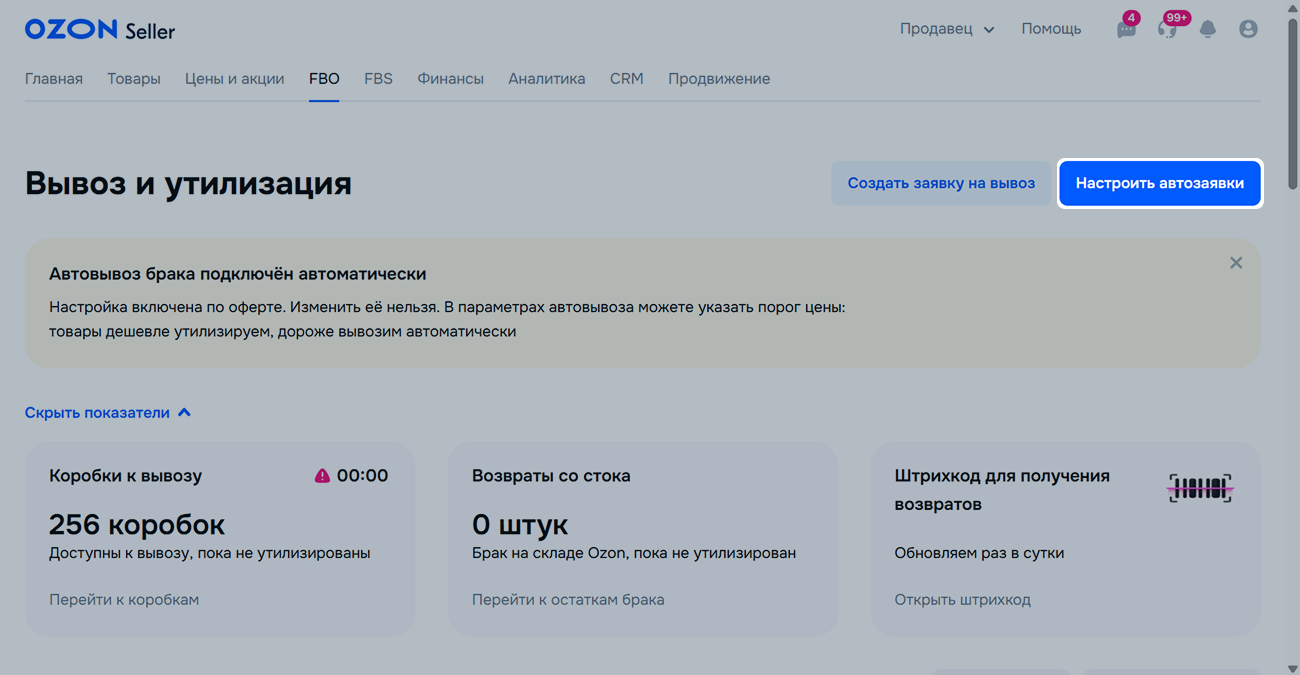1300x675 pixels.
Task: Open the chat messages icon
Action: pos(1126,29)
